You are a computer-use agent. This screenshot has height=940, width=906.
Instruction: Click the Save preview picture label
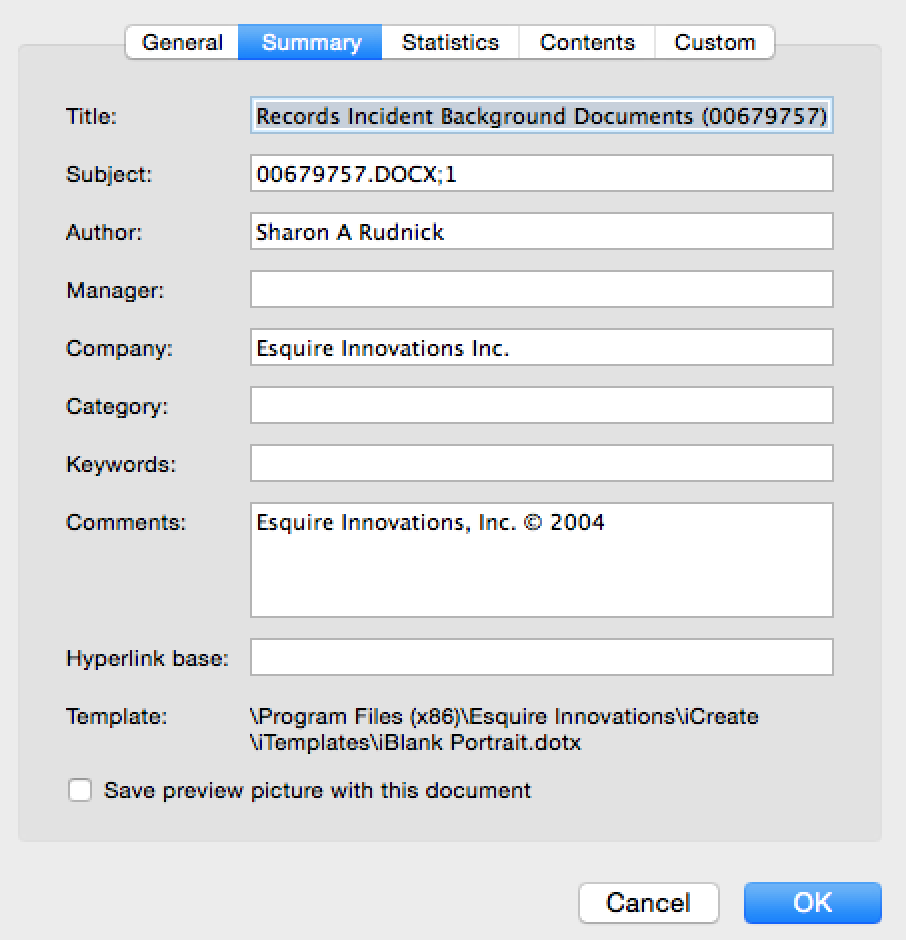[317, 791]
